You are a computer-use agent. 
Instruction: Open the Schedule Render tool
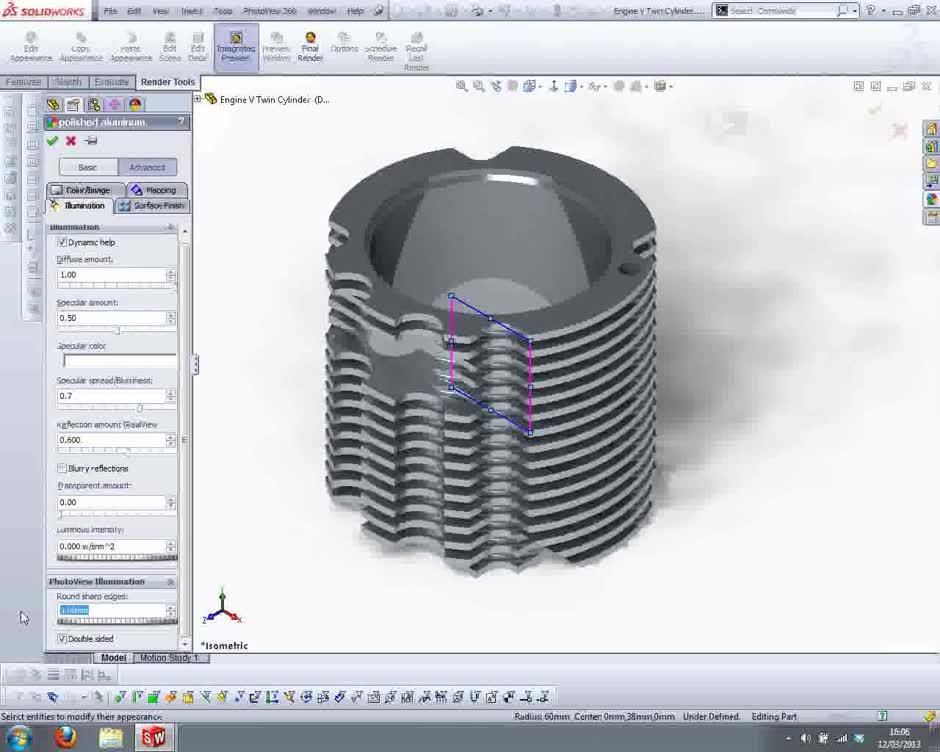[381, 45]
